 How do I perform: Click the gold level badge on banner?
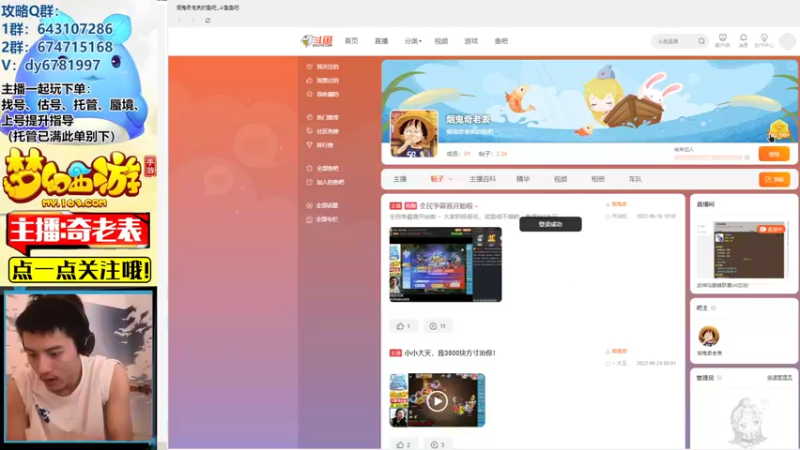[779, 130]
